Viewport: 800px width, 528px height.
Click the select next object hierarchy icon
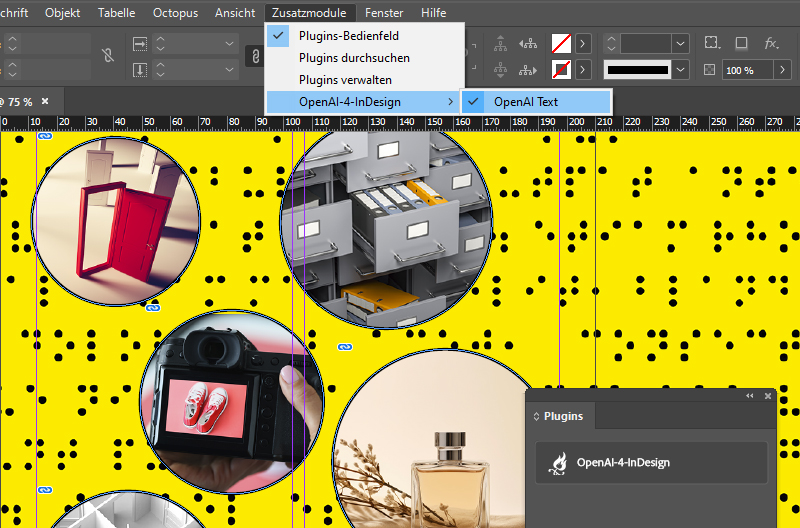coord(529,70)
